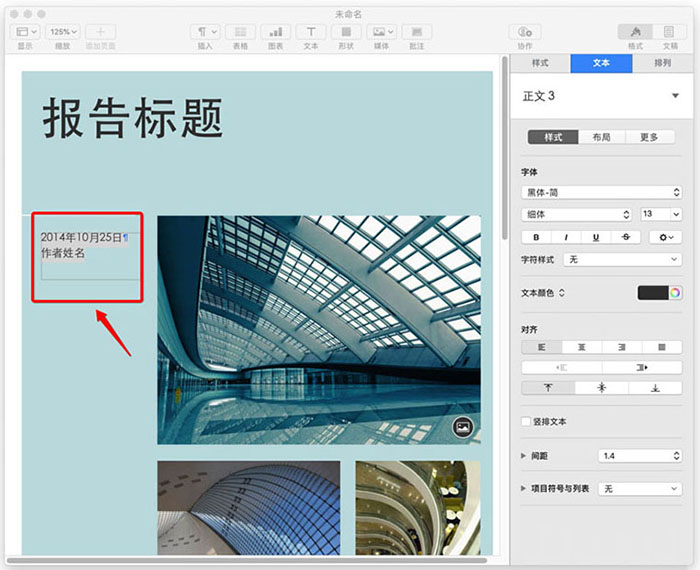Select the 布局 segment

point(601,137)
